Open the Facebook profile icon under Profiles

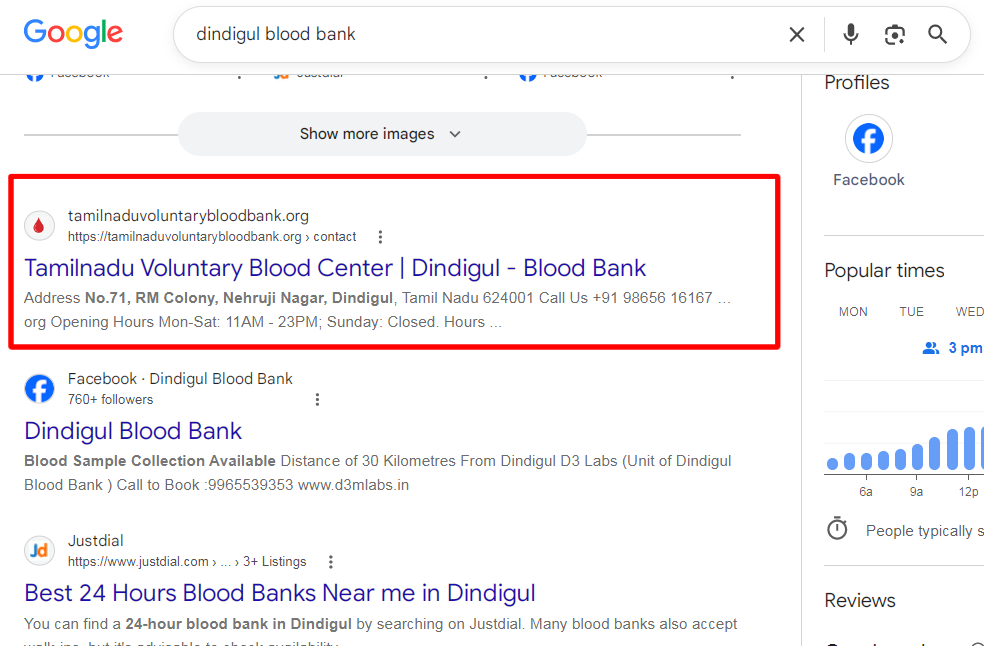[x=869, y=139]
